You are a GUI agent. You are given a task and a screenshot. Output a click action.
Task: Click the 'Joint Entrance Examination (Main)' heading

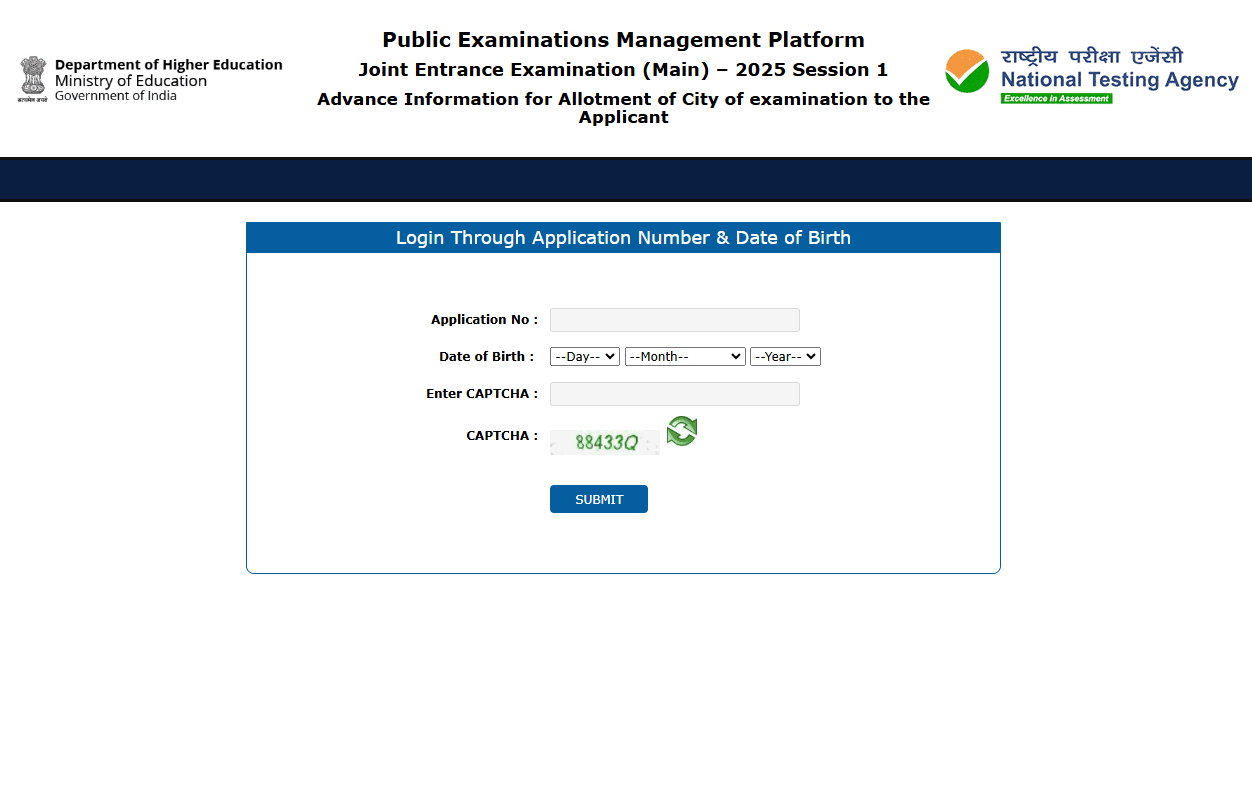coord(623,70)
